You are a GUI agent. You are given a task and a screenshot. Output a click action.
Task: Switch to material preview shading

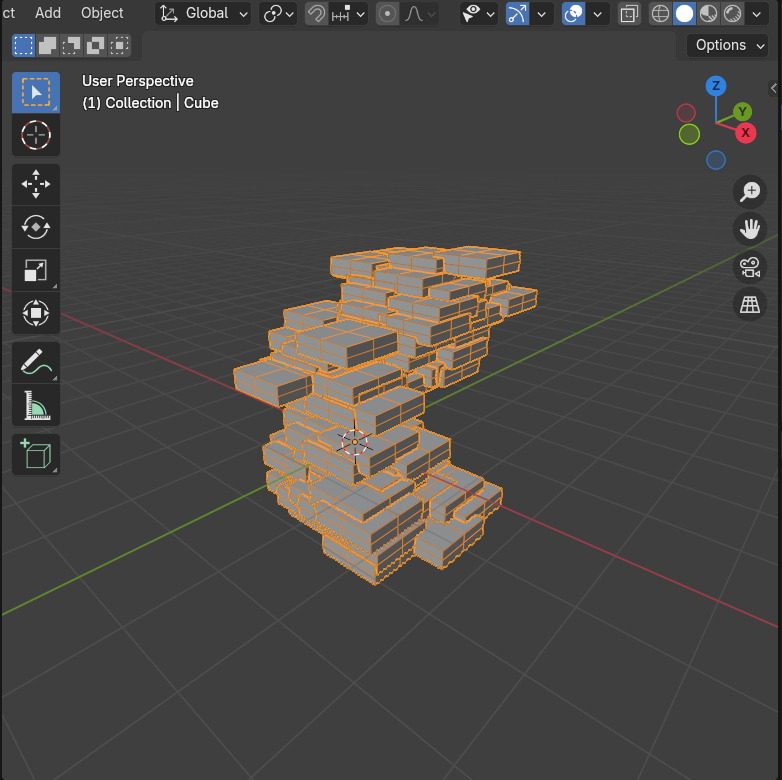(x=708, y=13)
